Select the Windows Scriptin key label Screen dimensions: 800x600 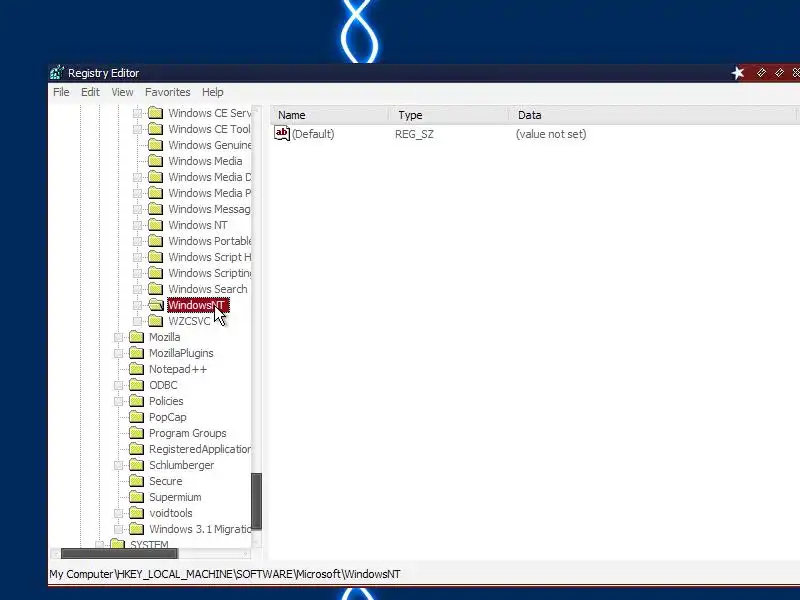[x=210, y=273]
